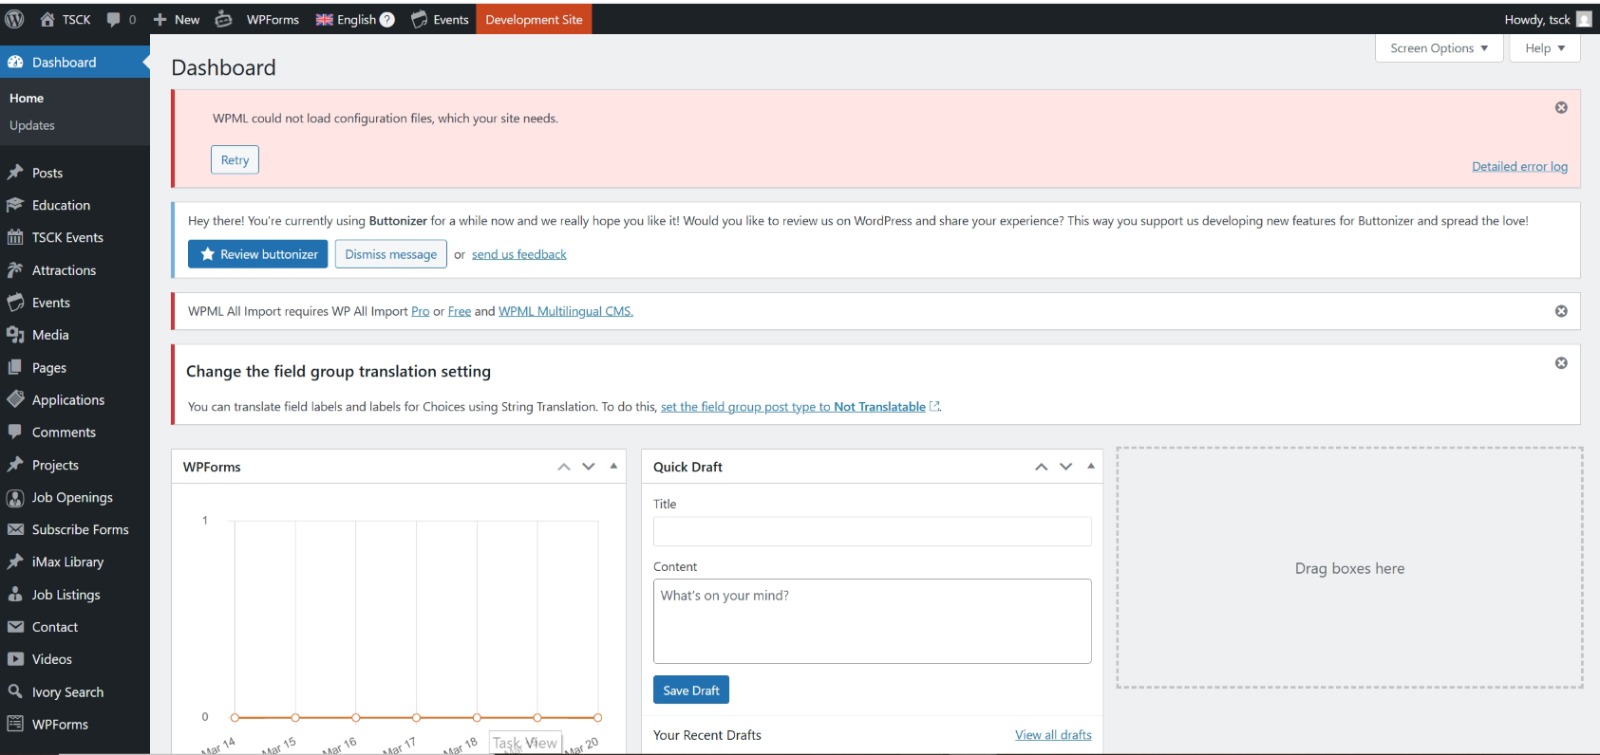Click the Videos play icon in sidebar
Viewport: 1600px width, 755px height.
coord(15,659)
